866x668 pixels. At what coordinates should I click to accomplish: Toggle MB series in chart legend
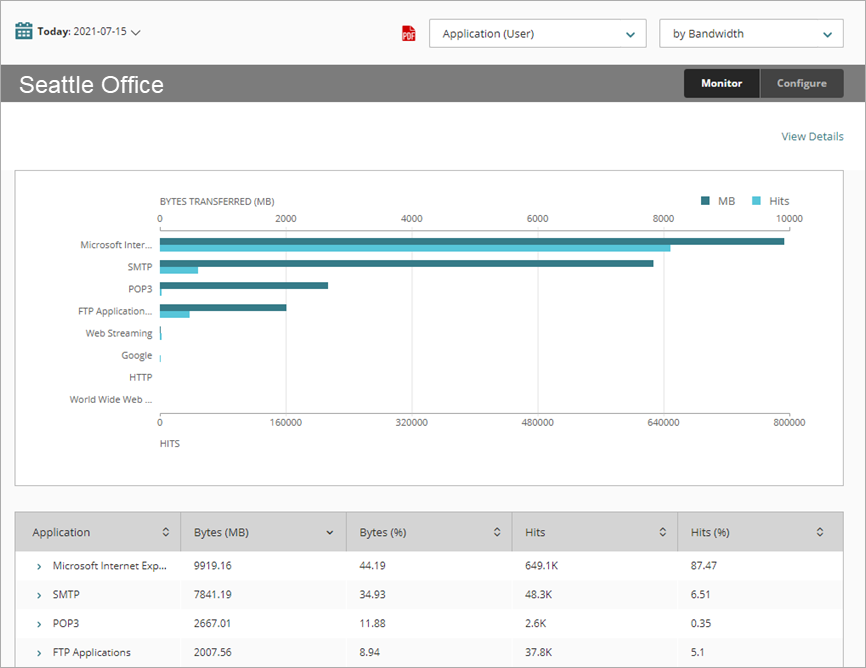[x=718, y=201]
